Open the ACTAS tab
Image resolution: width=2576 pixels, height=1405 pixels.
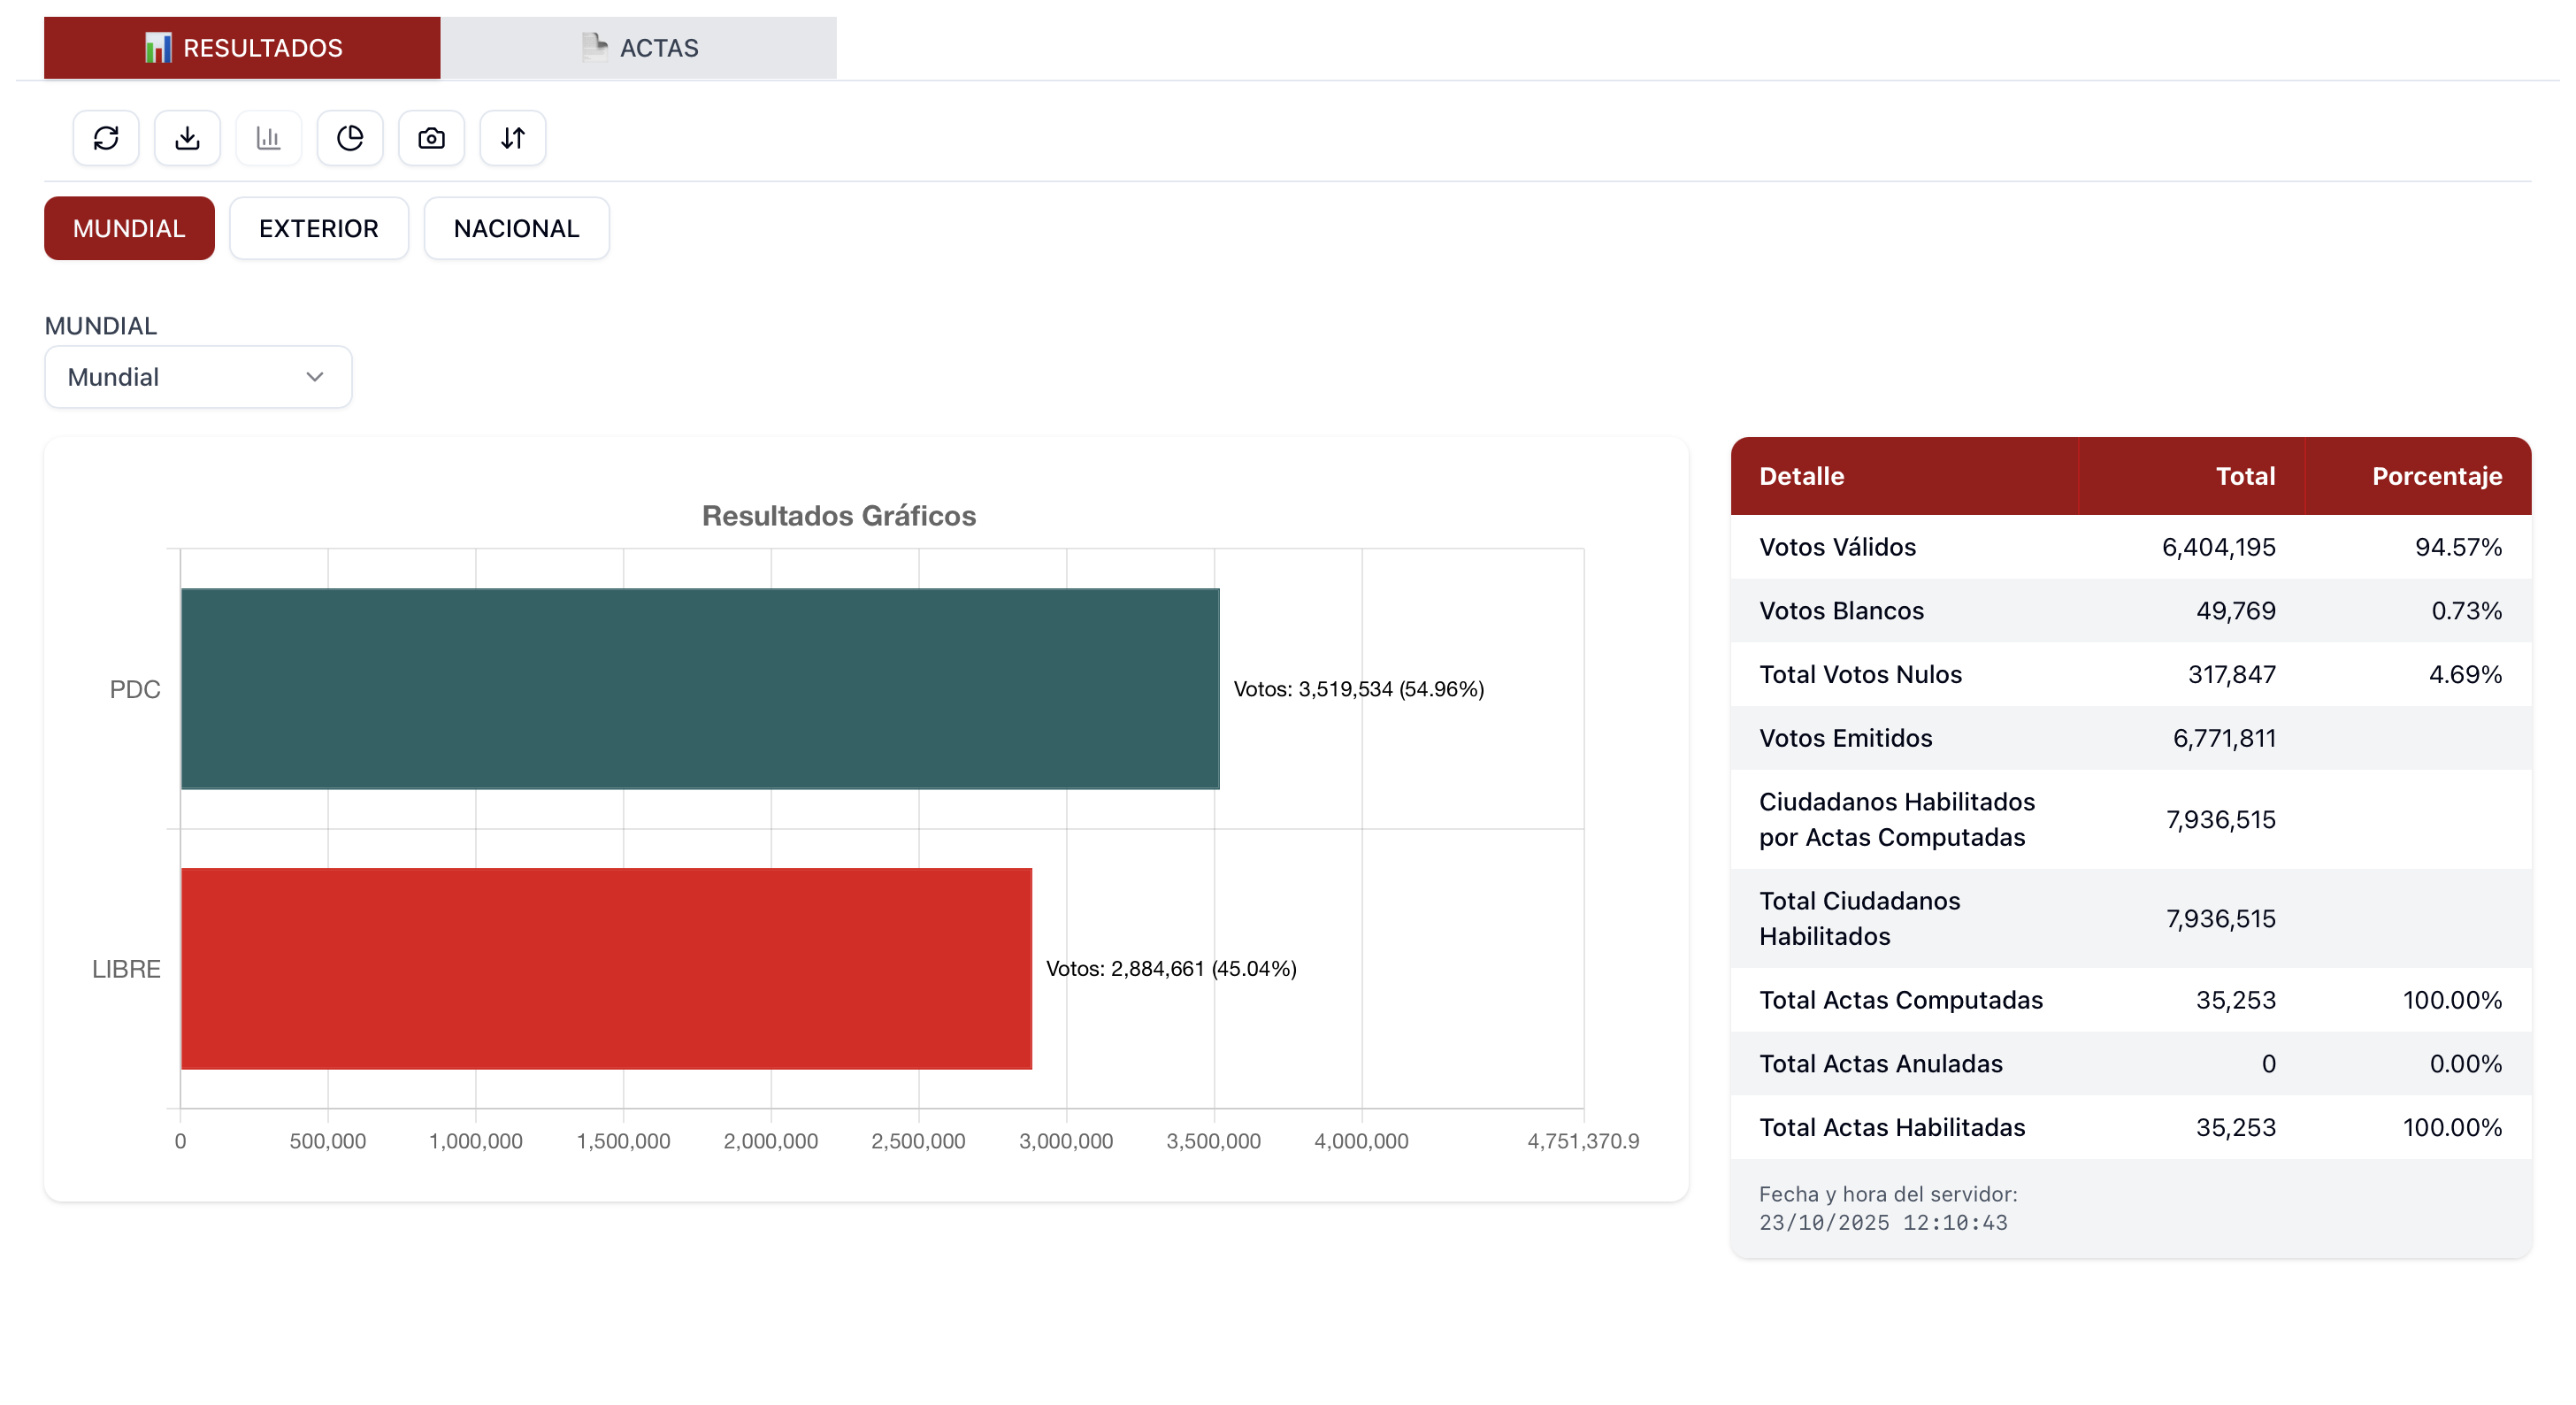point(639,48)
